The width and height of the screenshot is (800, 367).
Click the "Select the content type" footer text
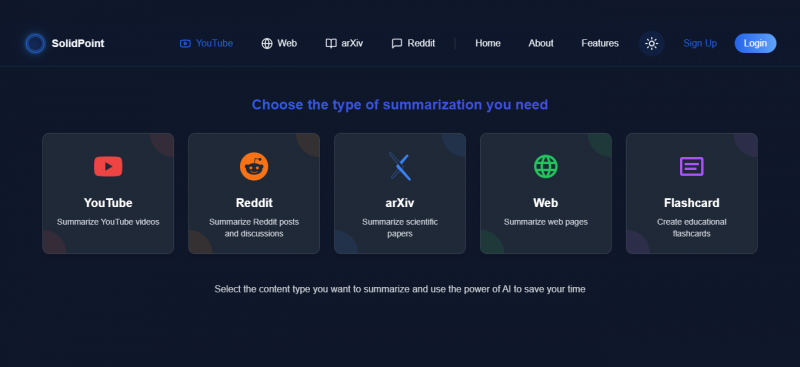[x=400, y=289]
